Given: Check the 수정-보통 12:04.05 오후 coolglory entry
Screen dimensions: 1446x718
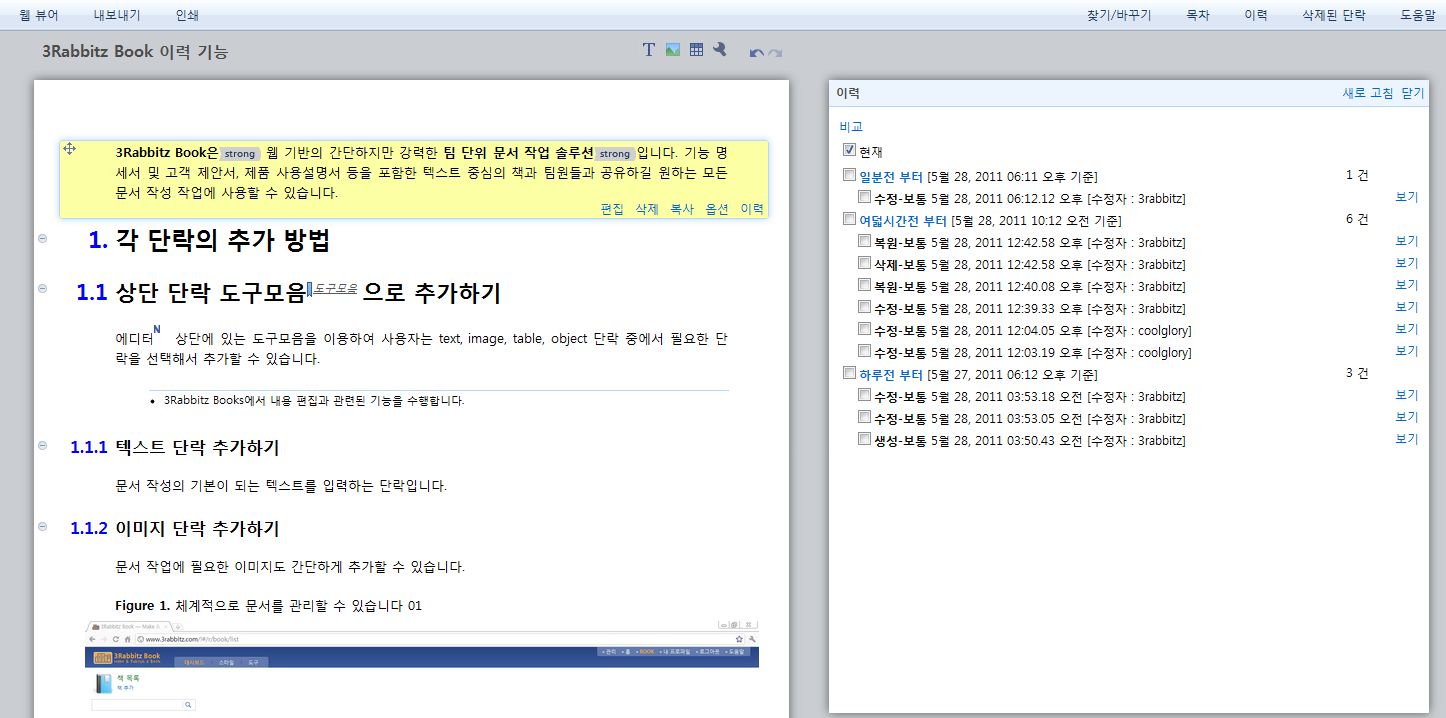Looking at the screenshot, I should pyautogui.click(x=865, y=329).
